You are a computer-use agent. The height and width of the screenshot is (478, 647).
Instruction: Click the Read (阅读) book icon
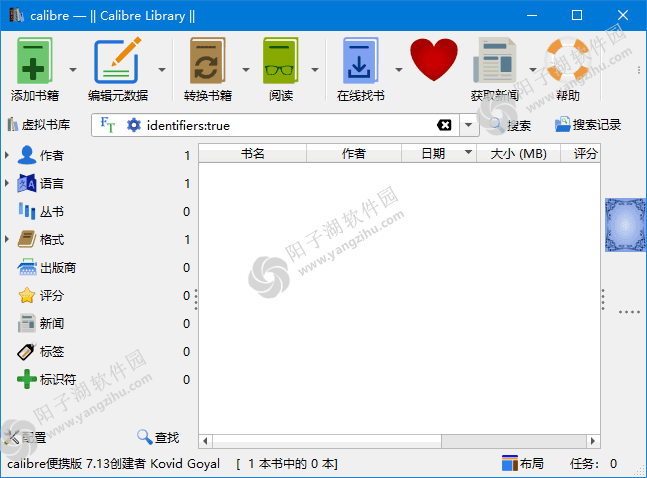281,61
